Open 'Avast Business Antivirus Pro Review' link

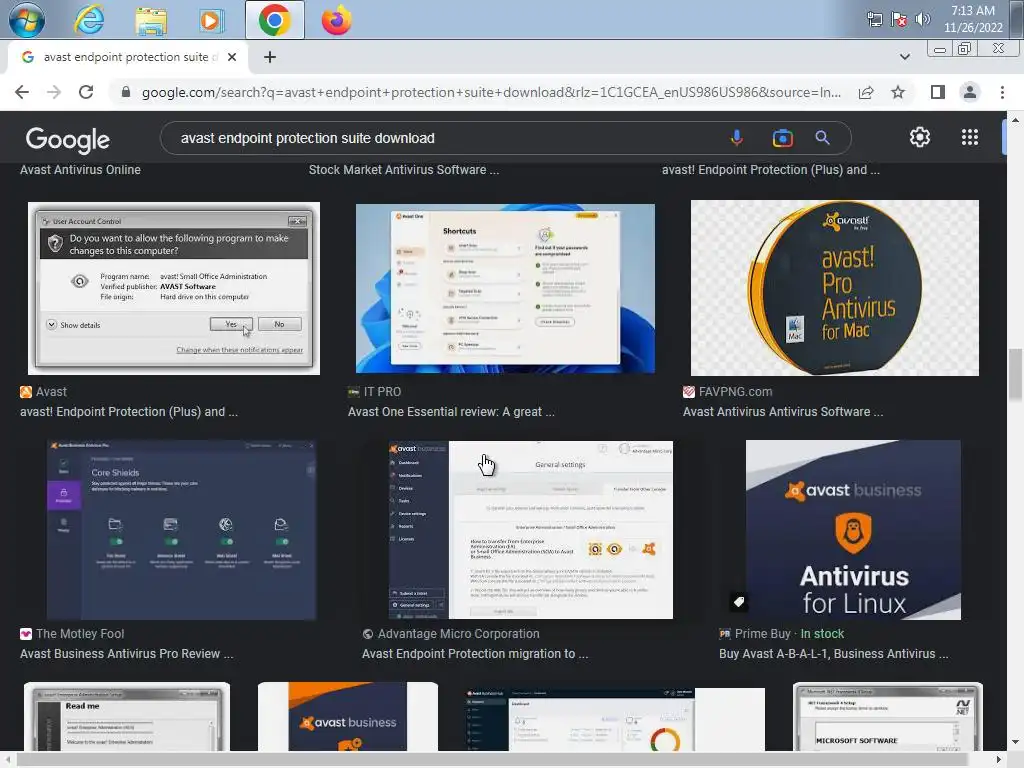[x=126, y=654]
